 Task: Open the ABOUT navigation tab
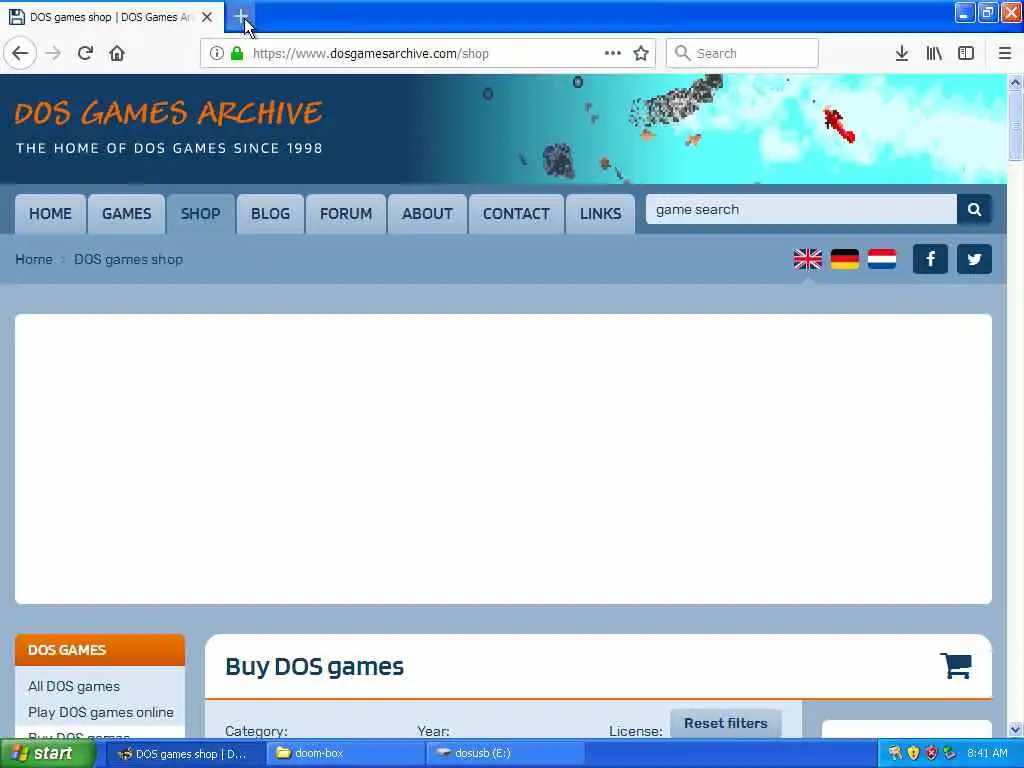pos(427,214)
